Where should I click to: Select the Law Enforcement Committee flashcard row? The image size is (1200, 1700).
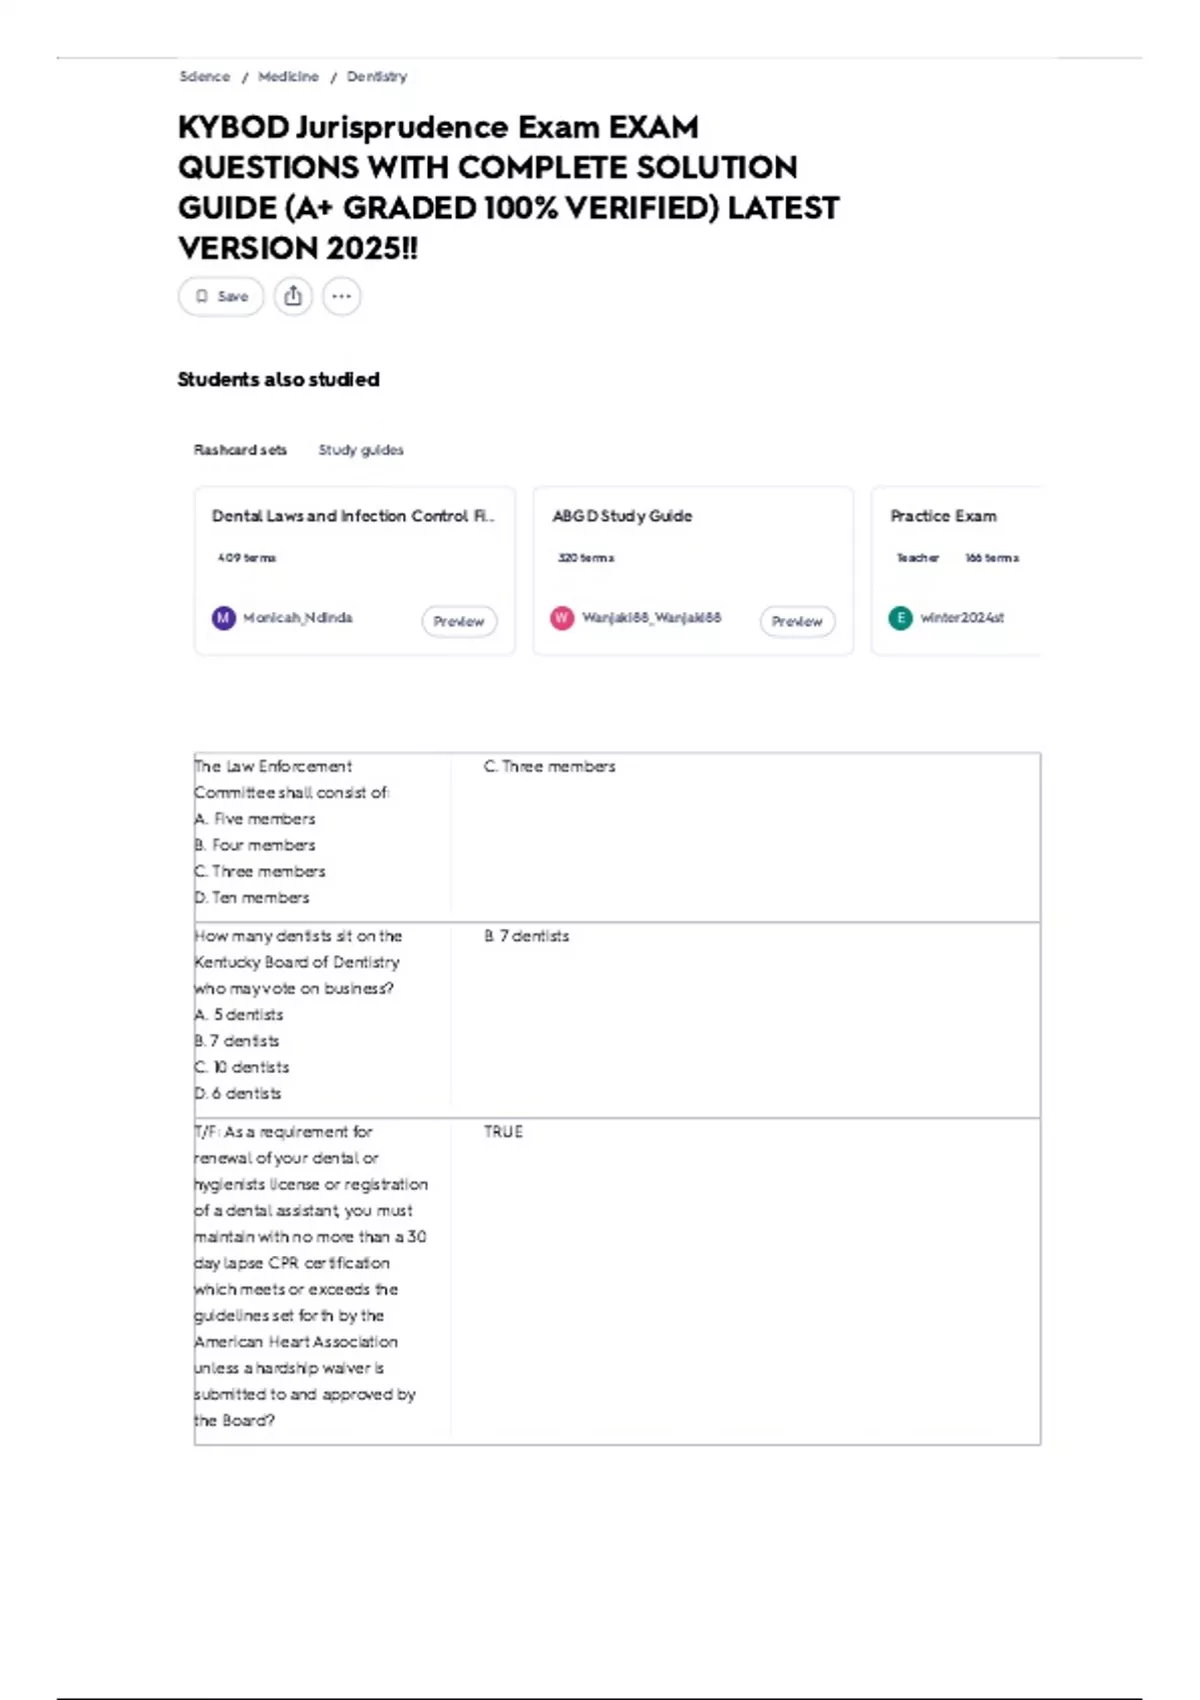click(x=617, y=837)
